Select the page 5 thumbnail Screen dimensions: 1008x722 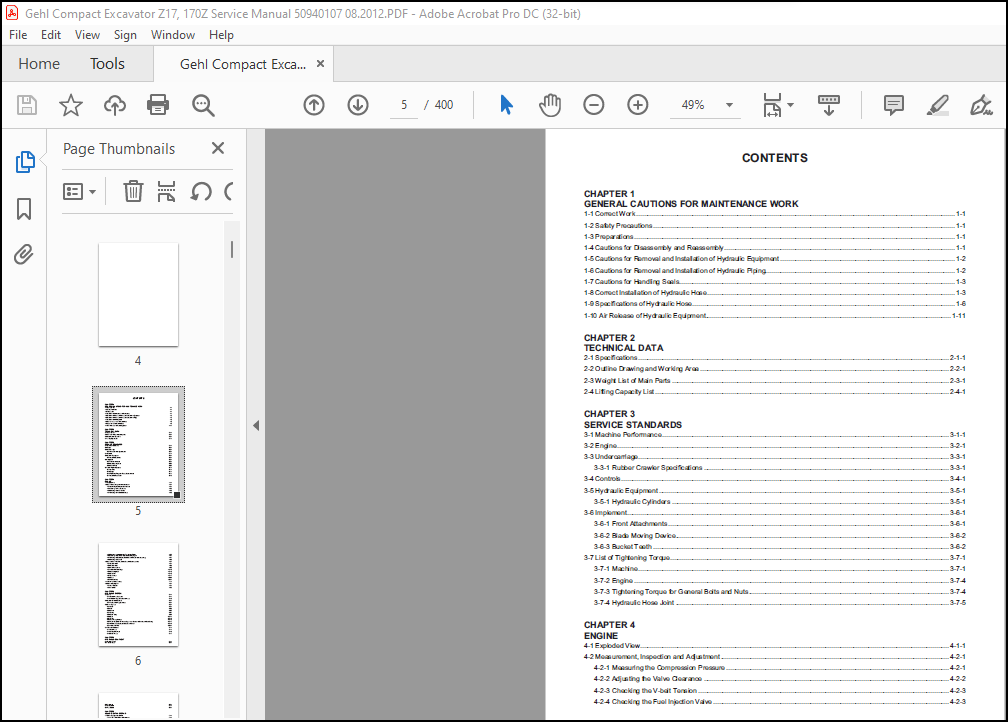tap(138, 444)
